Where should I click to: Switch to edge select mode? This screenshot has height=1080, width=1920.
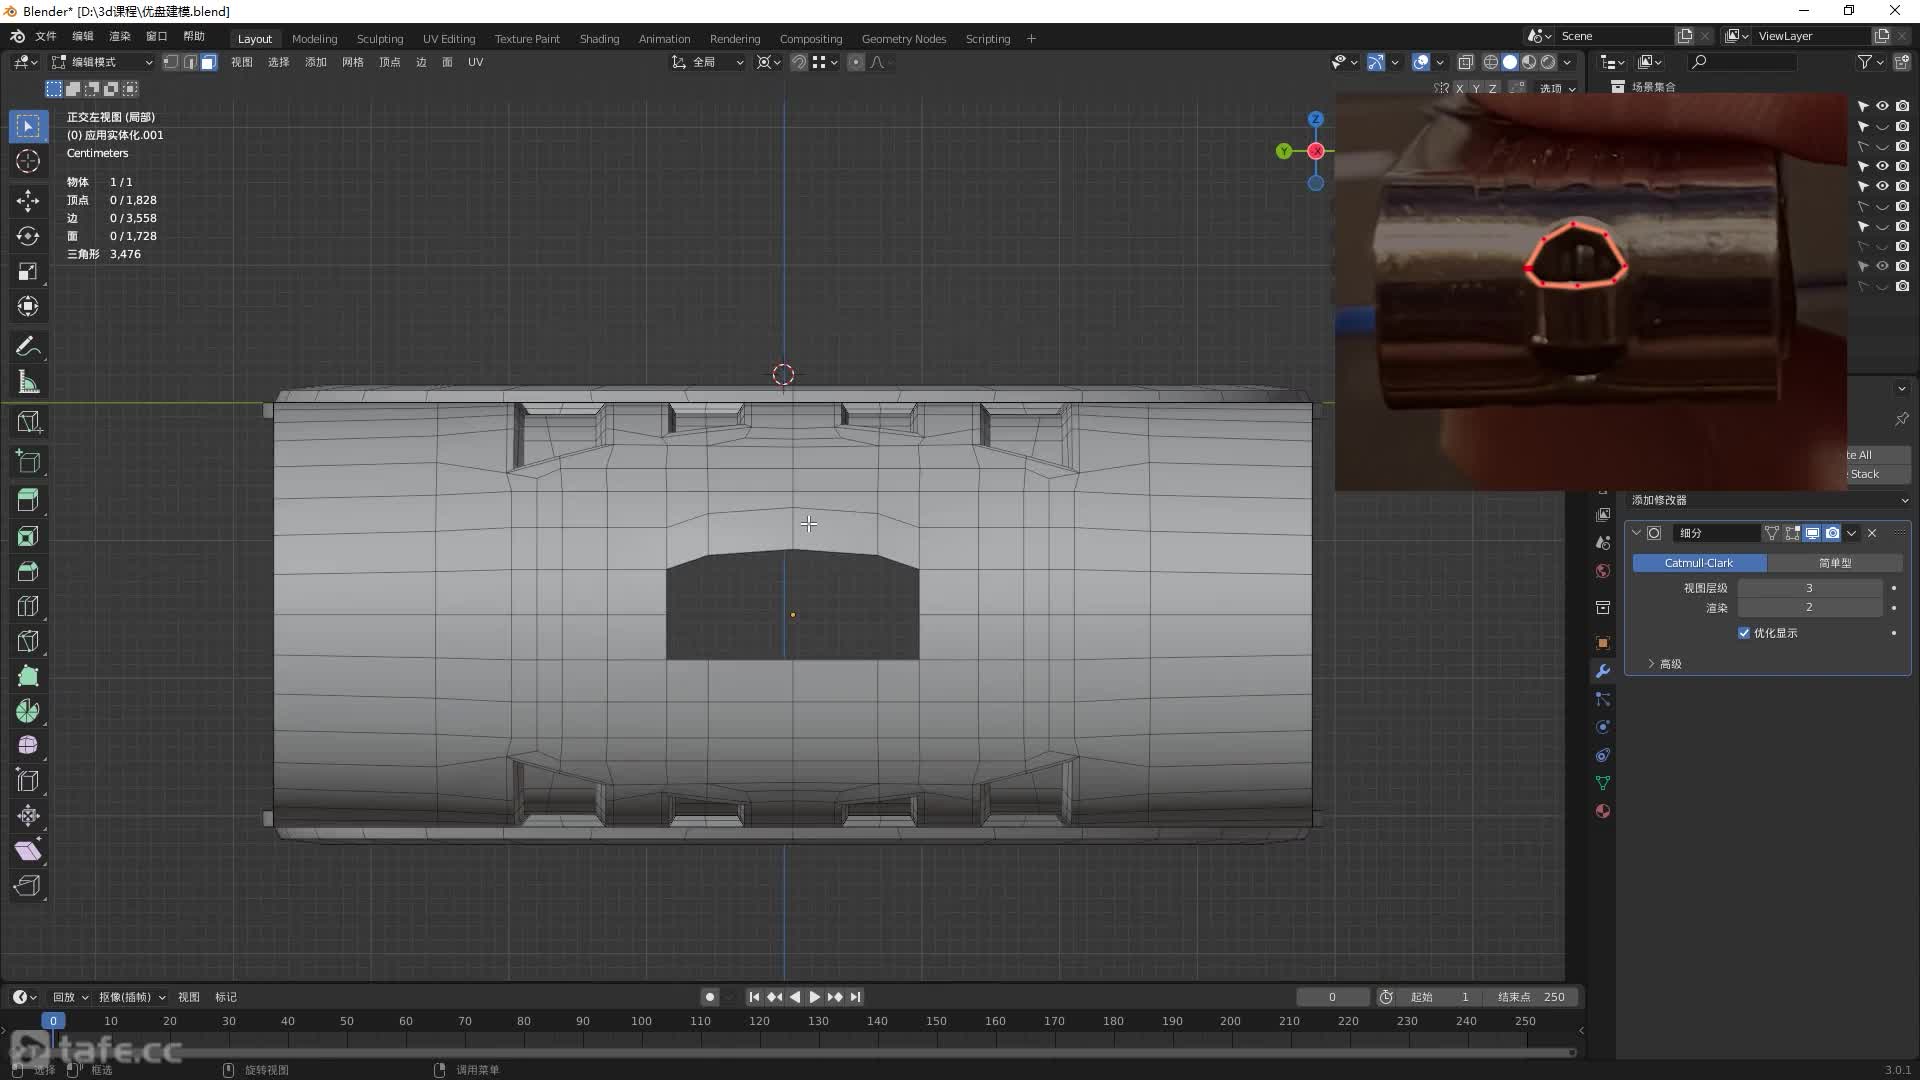pyautogui.click(x=190, y=62)
